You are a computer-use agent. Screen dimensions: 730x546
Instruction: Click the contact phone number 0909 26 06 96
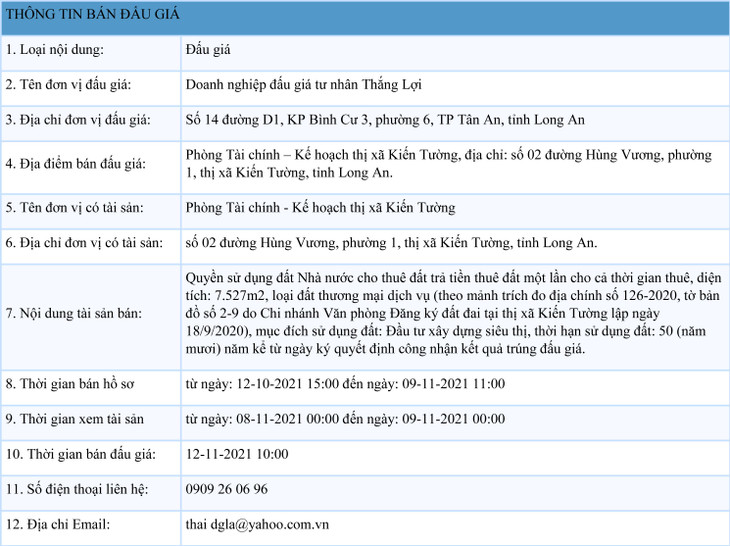(x=227, y=489)
